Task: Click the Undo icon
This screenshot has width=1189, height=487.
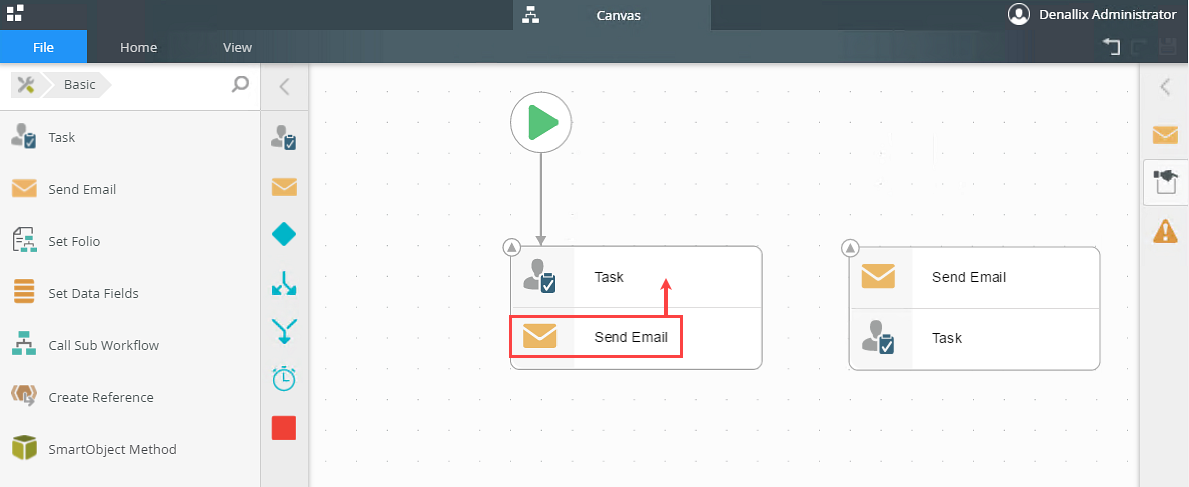Action: click(1111, 47)
